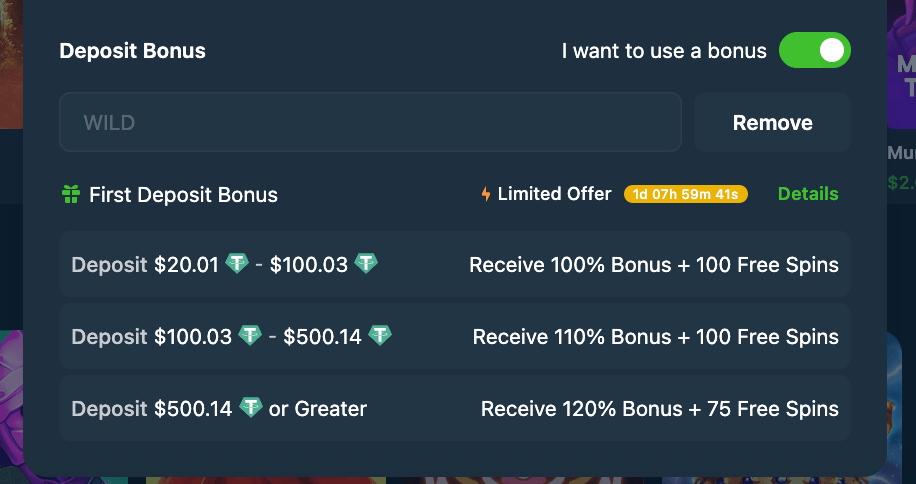Select the 120% Bonus + 75 Free Spins text
Viewport: 916px width, 484px height.
(x=660, y=409)
